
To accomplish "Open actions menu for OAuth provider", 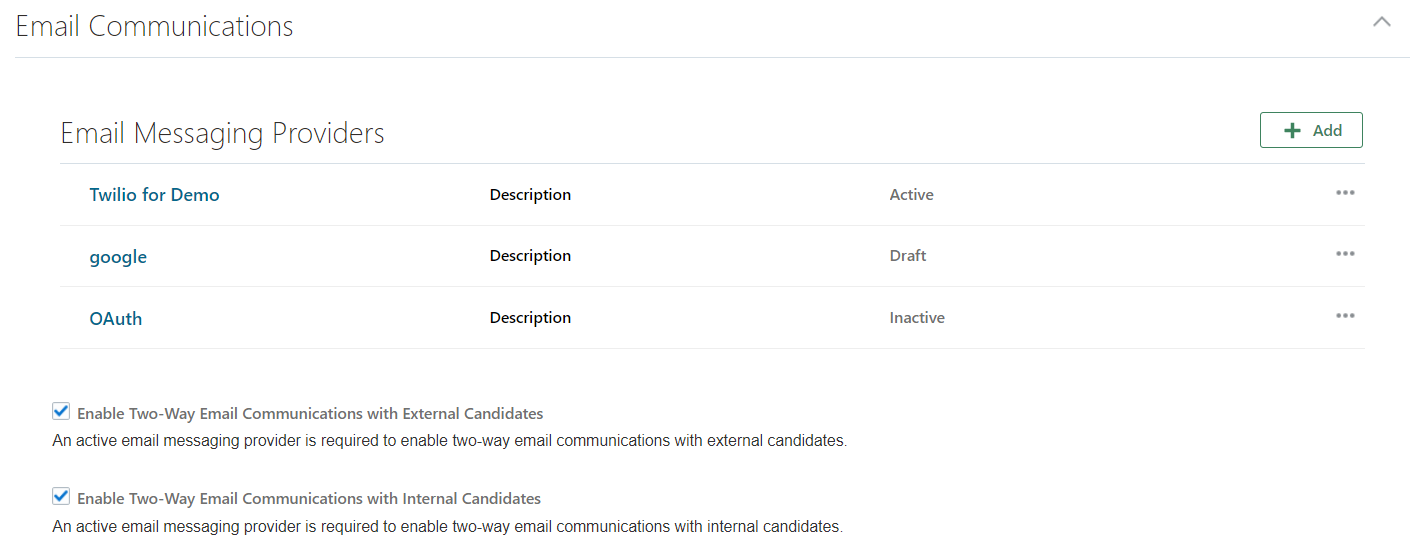I will coord(1345,316).
